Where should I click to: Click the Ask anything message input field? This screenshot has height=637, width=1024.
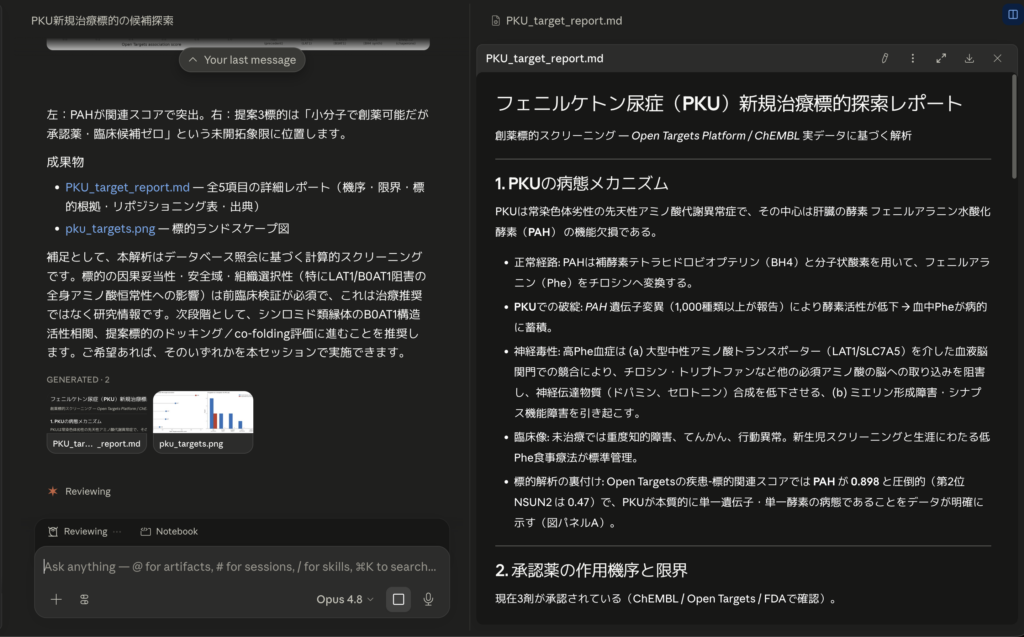240,566
